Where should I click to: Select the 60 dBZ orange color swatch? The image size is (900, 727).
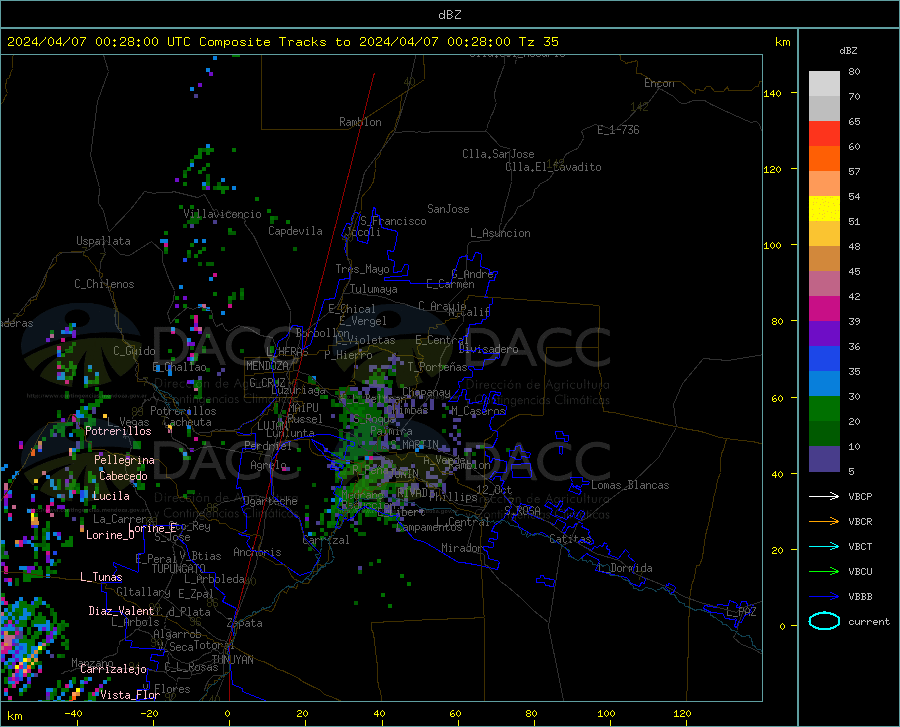pyautogui.click(x=824, y=159)
